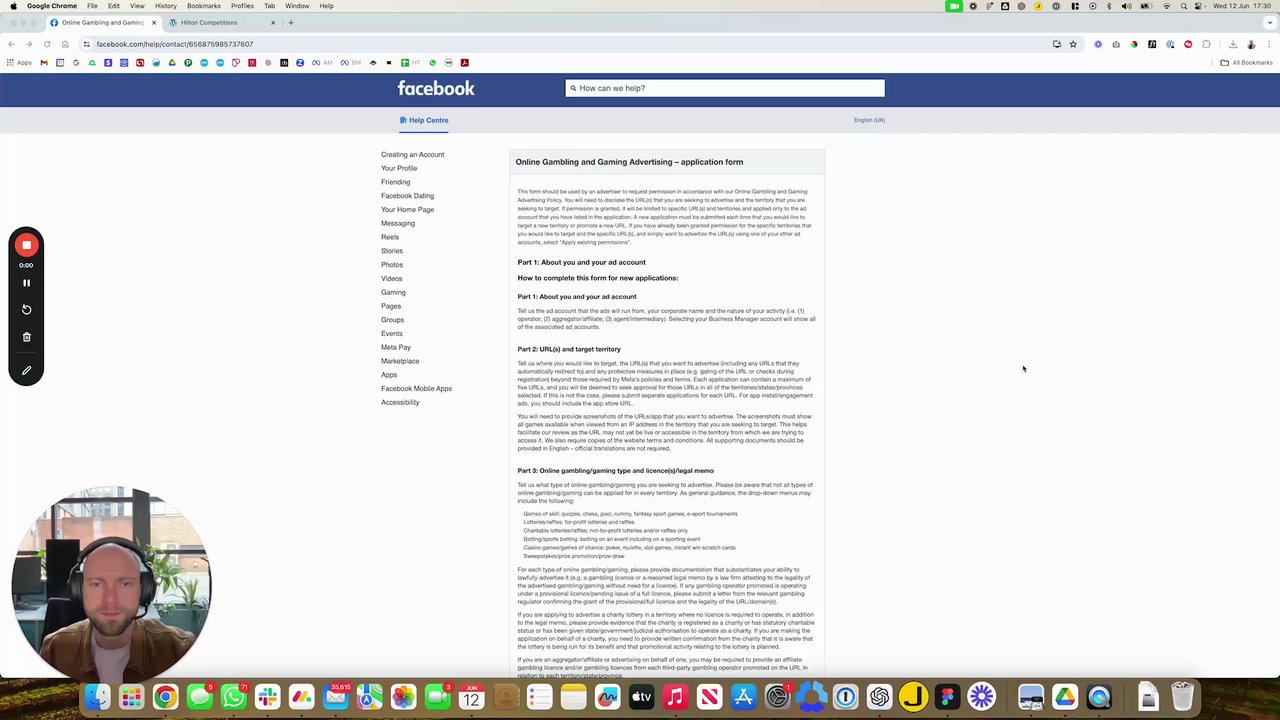Click the green camera indicator in menu bar
Image resolution: width=1280 pixels, height=720 pixels.
954,6
